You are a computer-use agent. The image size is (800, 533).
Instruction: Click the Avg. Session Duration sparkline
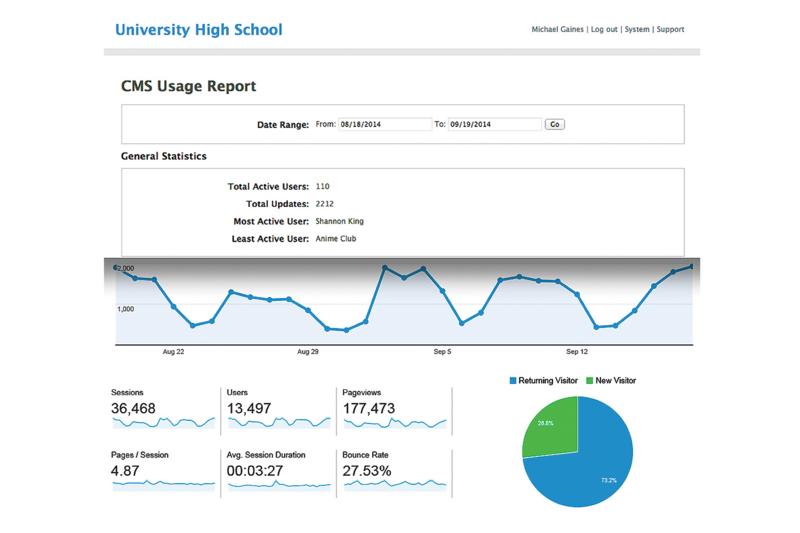pyautogui.click(x=279, y=485)
